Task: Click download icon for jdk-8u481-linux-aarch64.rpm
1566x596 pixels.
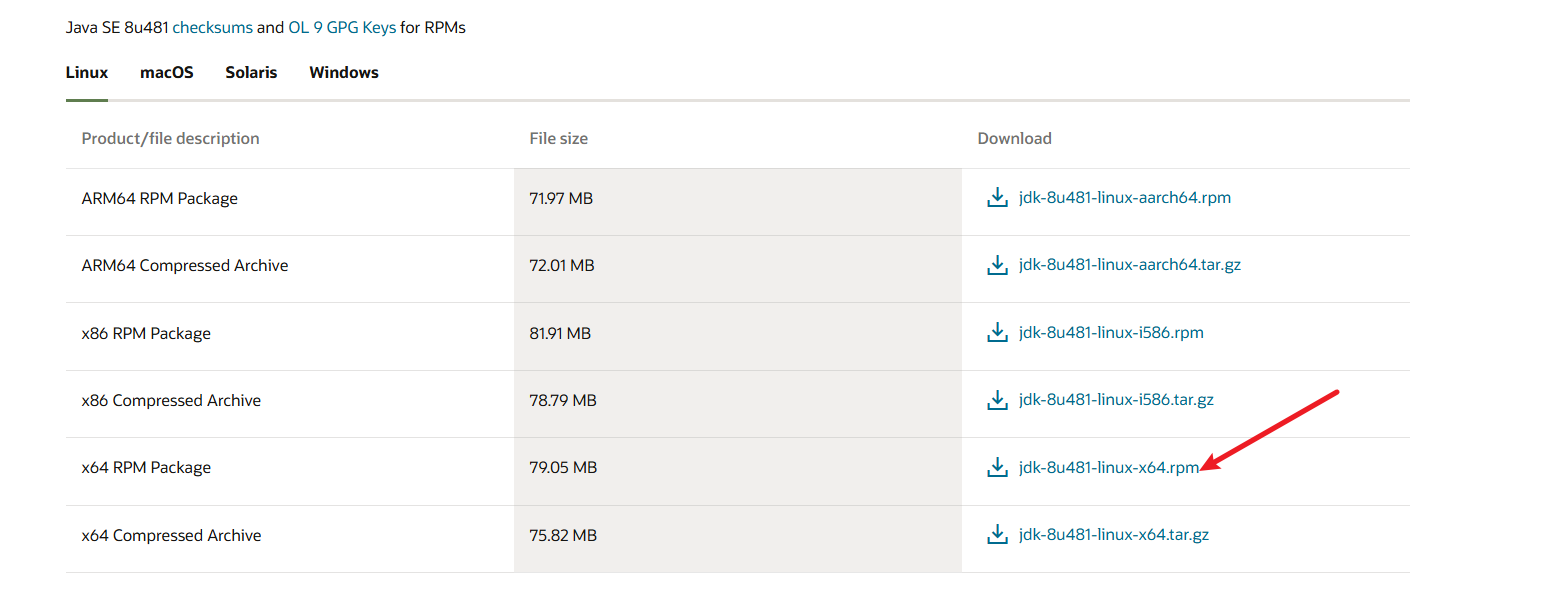Action: click(997, 198)
